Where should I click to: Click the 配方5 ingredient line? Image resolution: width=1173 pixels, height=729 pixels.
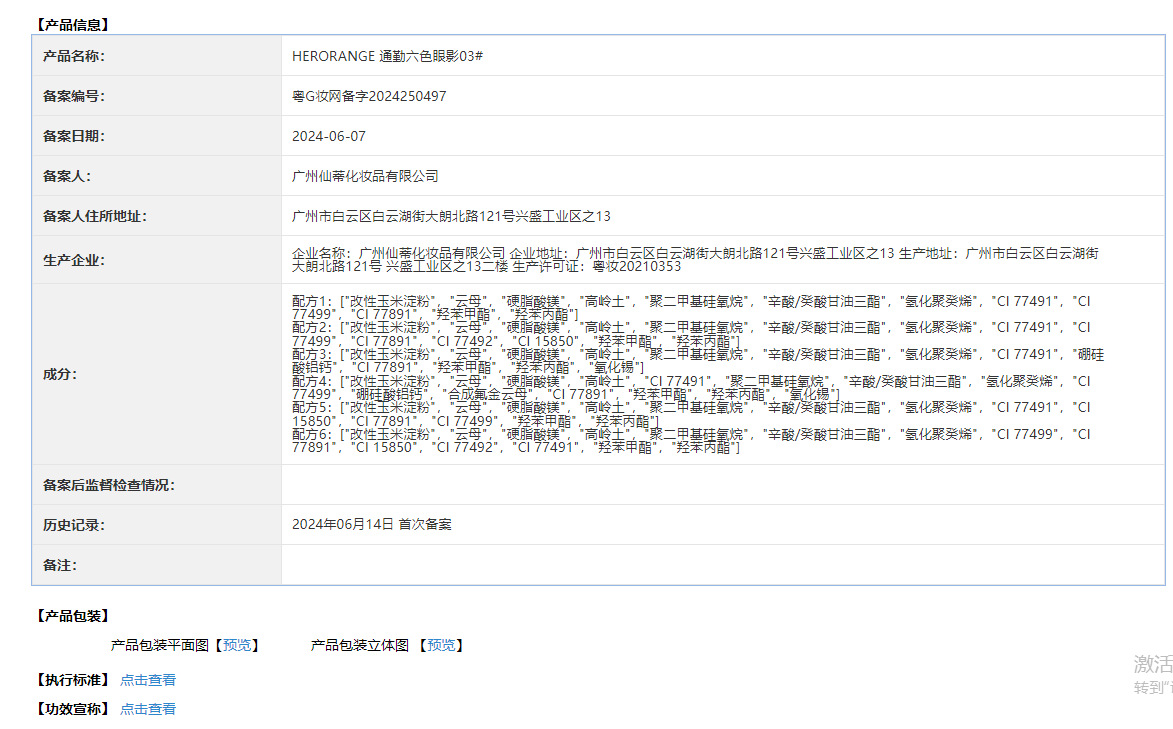[691, 414]
